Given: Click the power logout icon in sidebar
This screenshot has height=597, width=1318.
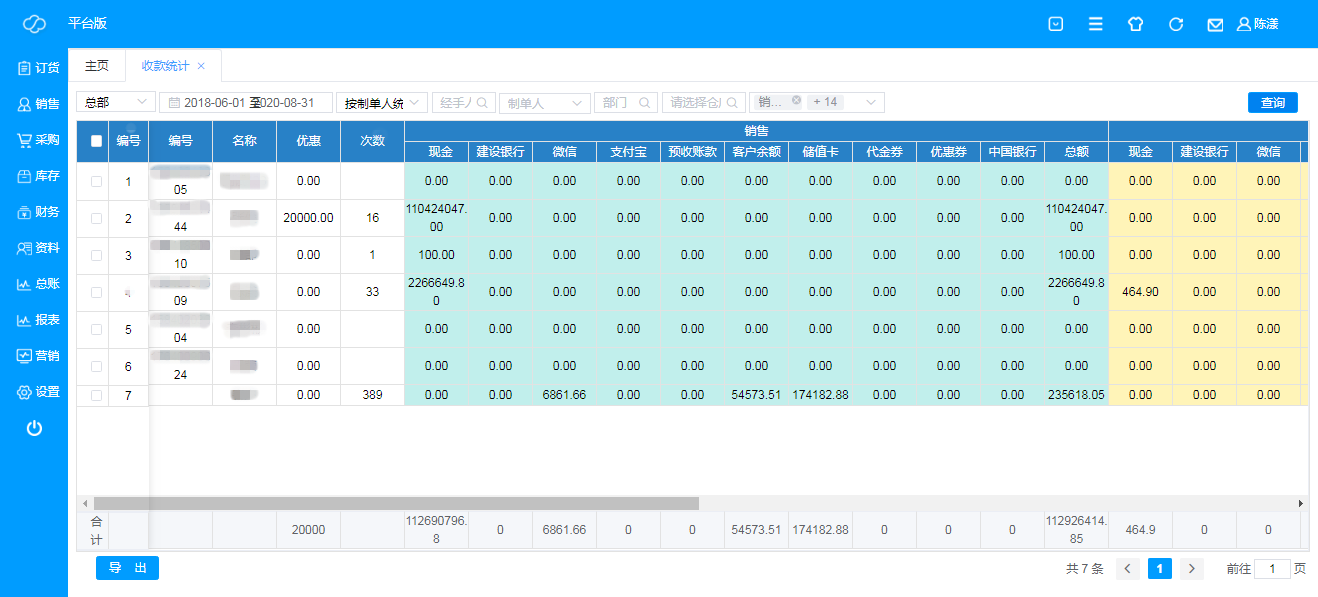Looking at the screenshot, I should [34, 428].
